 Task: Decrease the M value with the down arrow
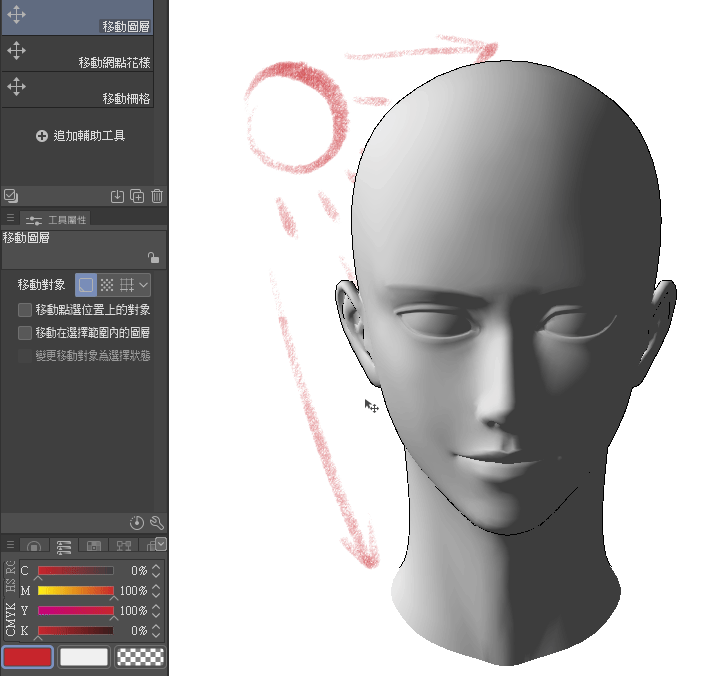pos(156,595)
